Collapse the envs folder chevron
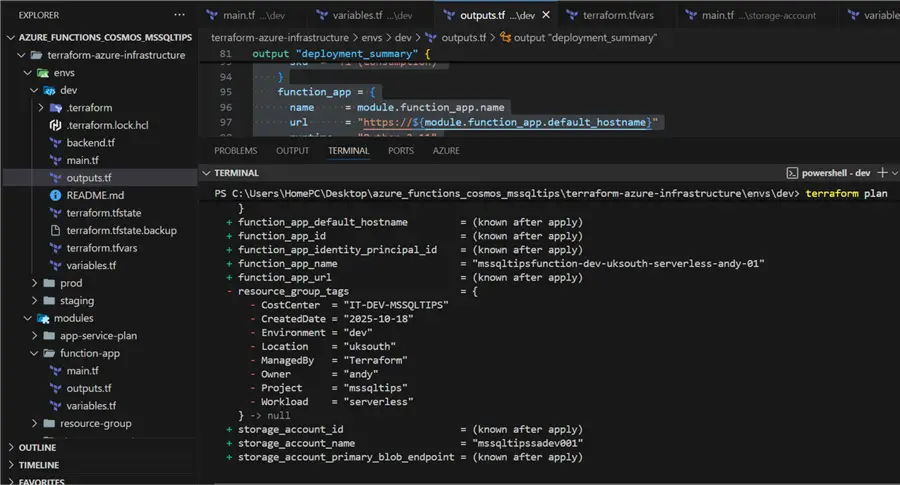This screenshot has width=900, height=485. click(28, 73)
